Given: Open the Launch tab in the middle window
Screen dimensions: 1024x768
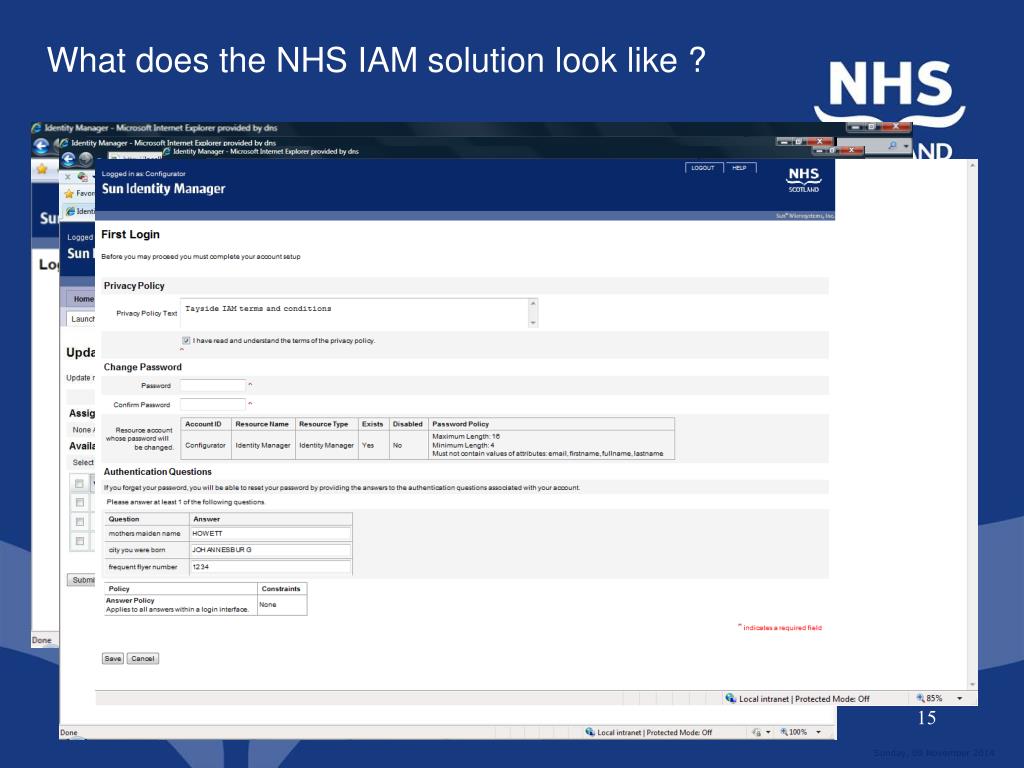Looking at the screenshot, I should tap(81, 319).
